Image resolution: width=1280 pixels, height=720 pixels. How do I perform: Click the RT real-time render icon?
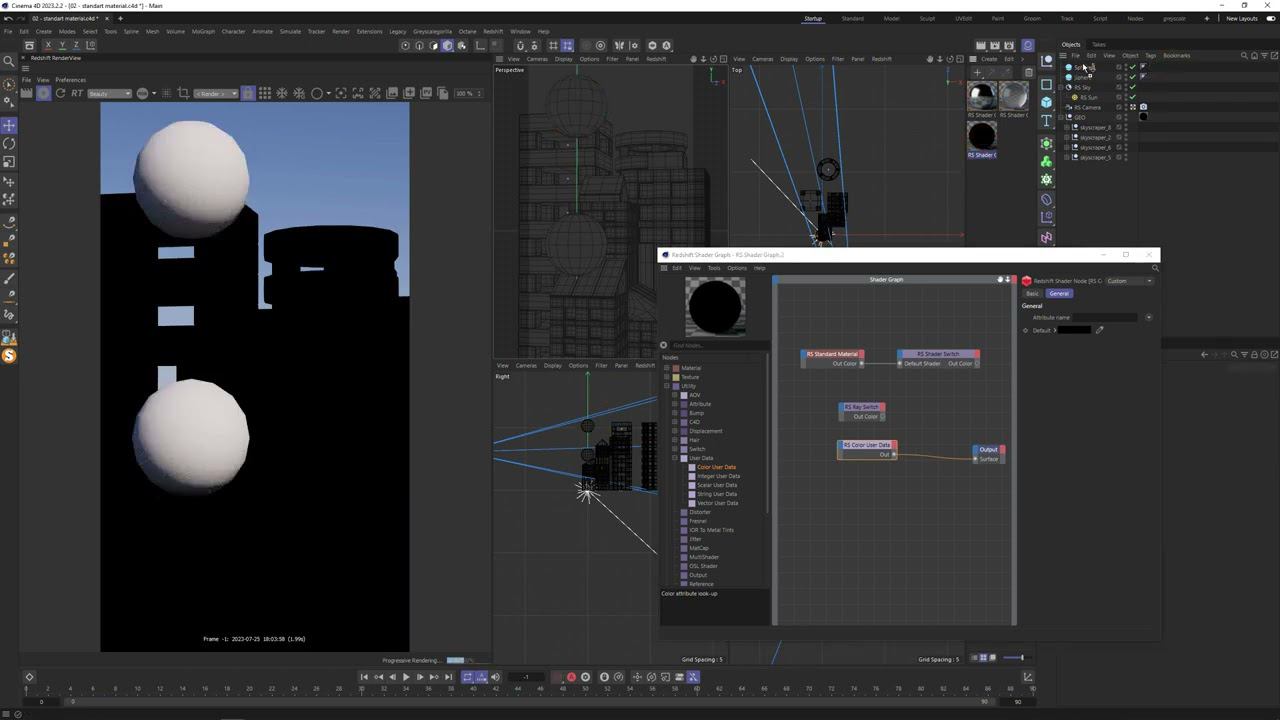77,93
